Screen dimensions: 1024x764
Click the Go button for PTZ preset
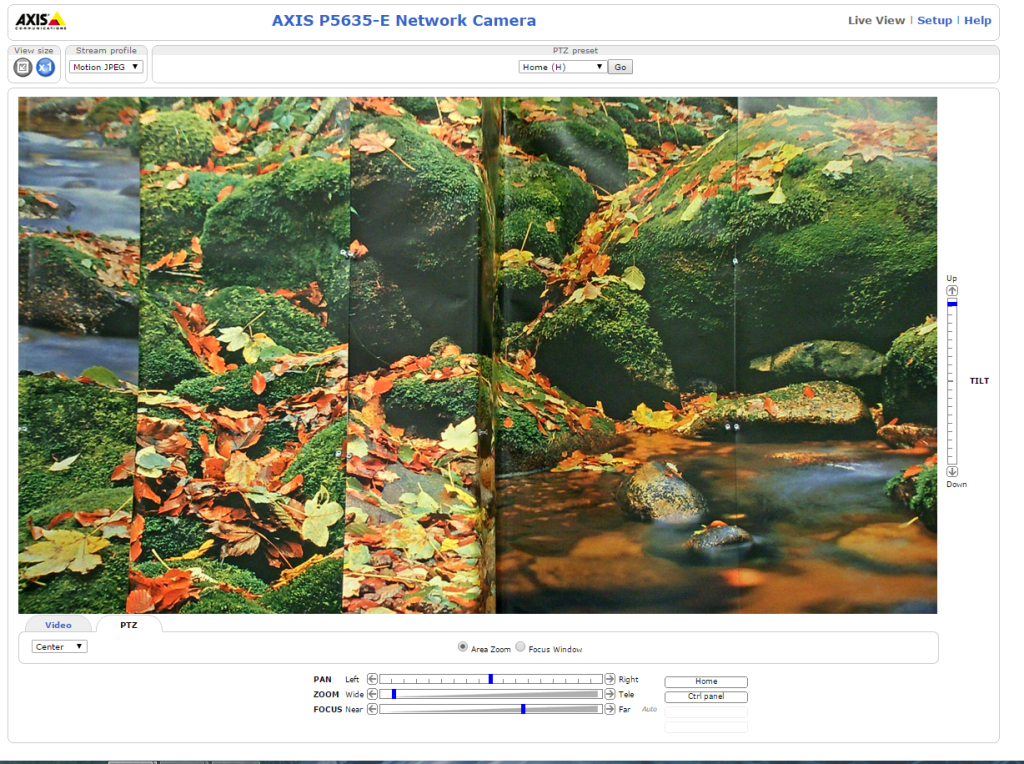point(620,66)
